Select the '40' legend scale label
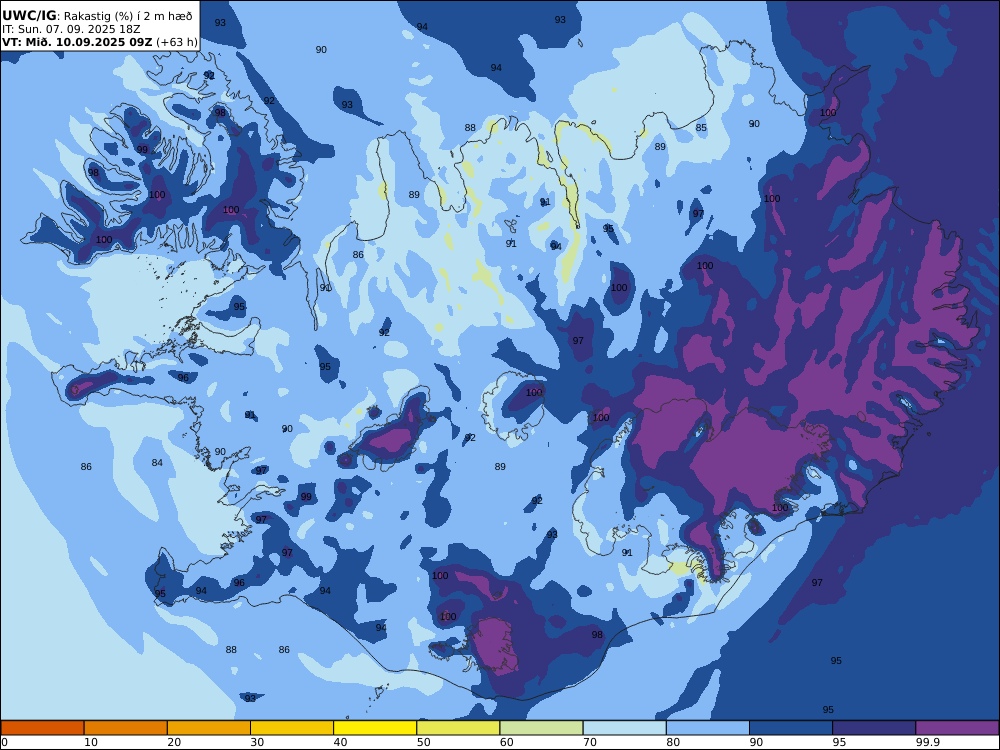The image size is (1000, 750). (341, 742)
